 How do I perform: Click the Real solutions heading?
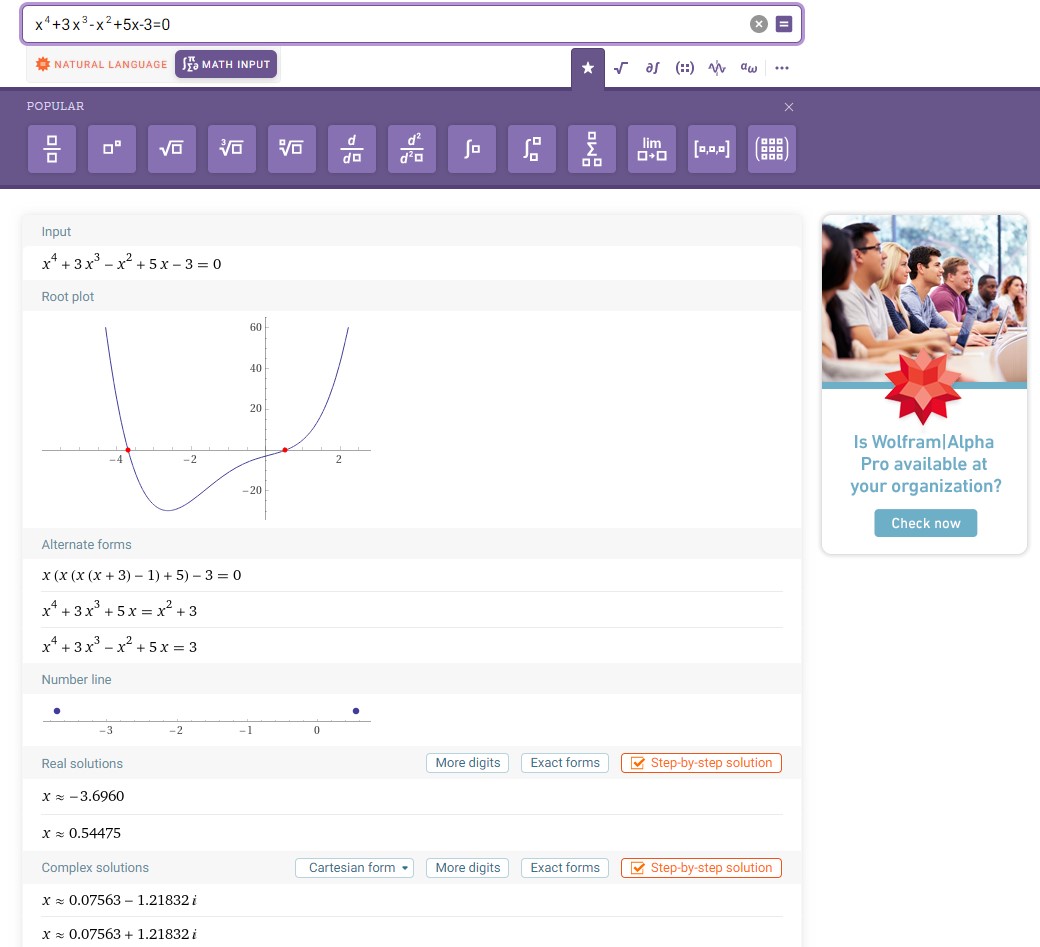point(82,763)
